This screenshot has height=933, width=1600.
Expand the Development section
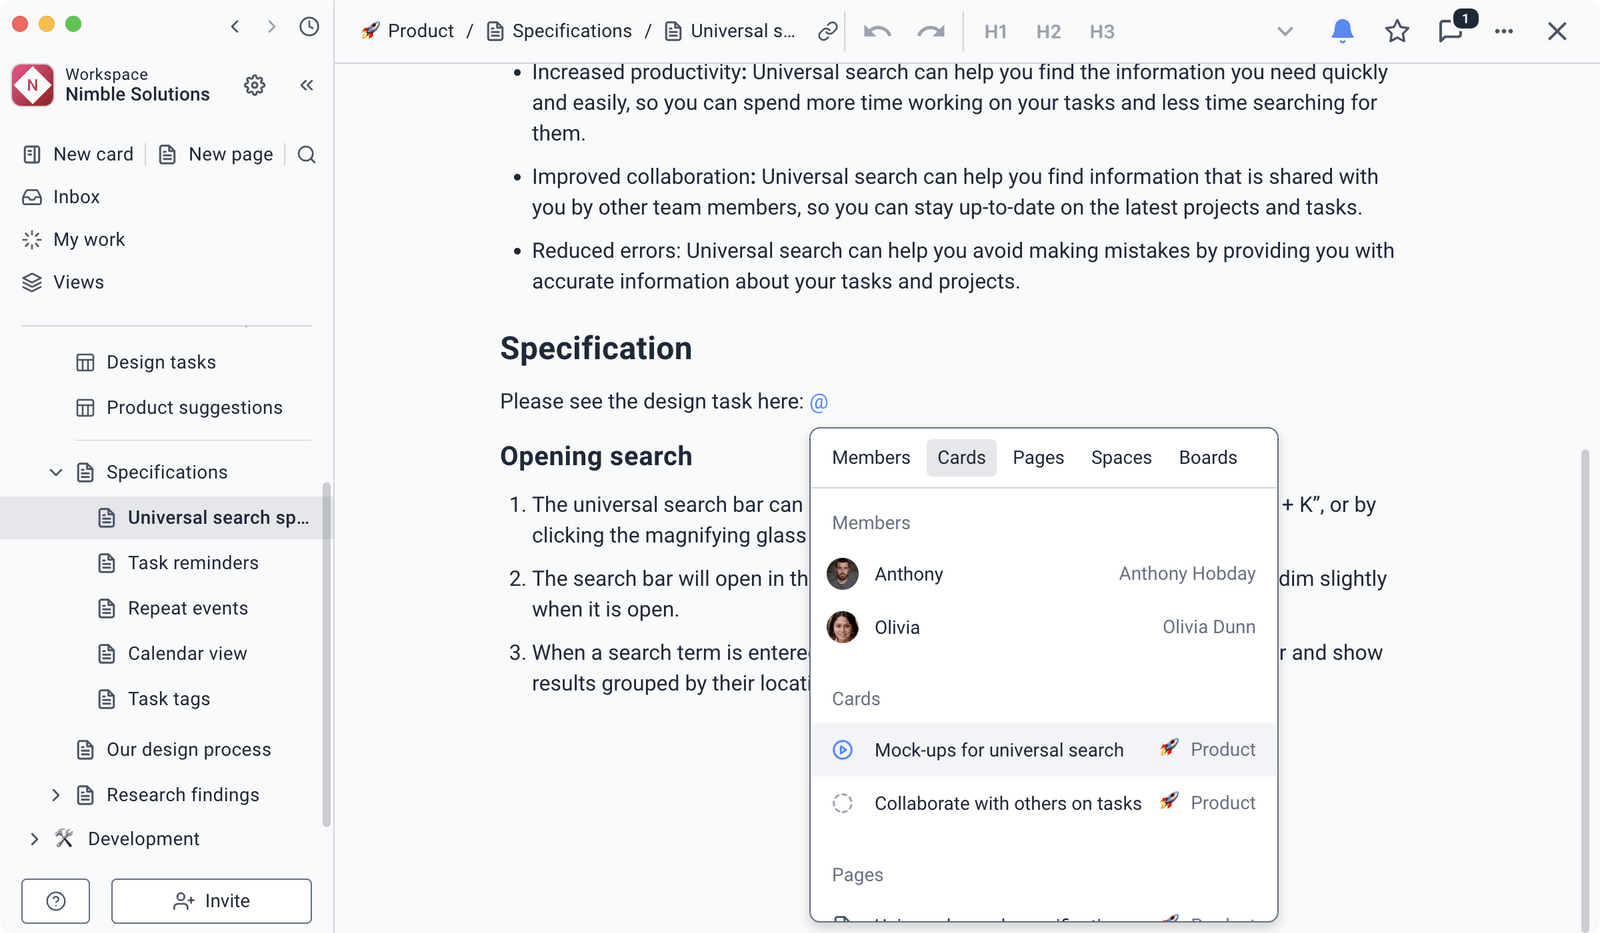[x=35, y=838]
